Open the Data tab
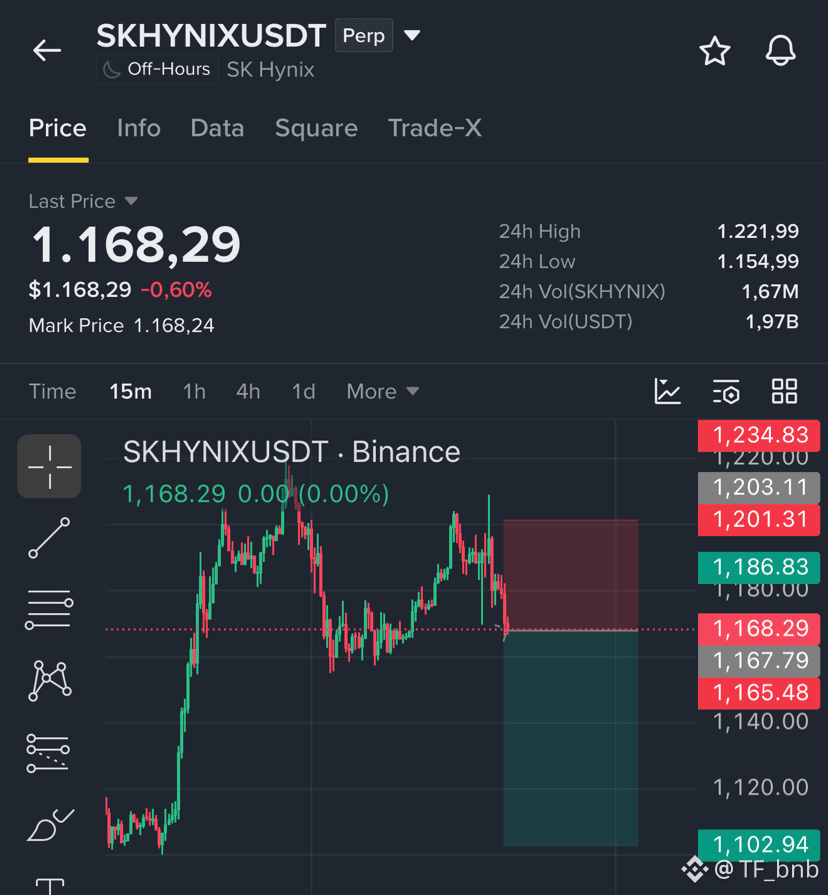 (217, 128)
